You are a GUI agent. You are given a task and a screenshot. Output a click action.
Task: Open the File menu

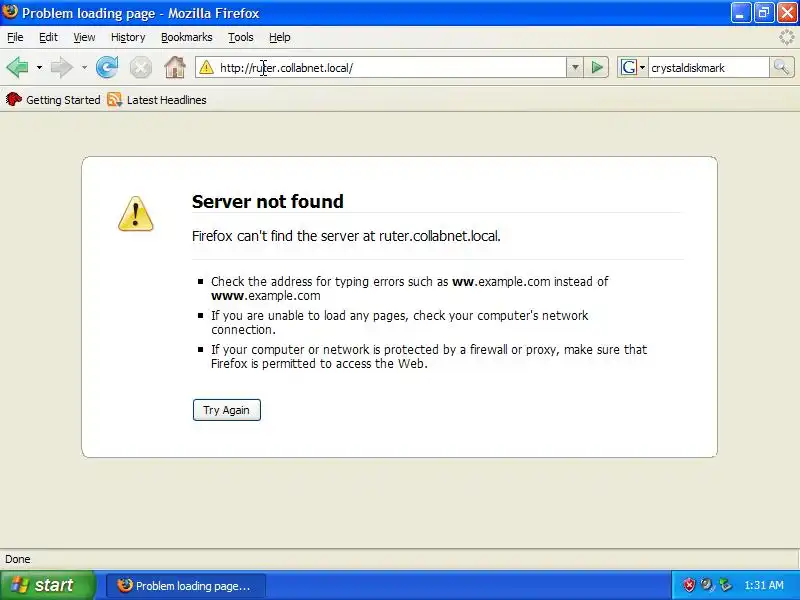click(15, 37)
